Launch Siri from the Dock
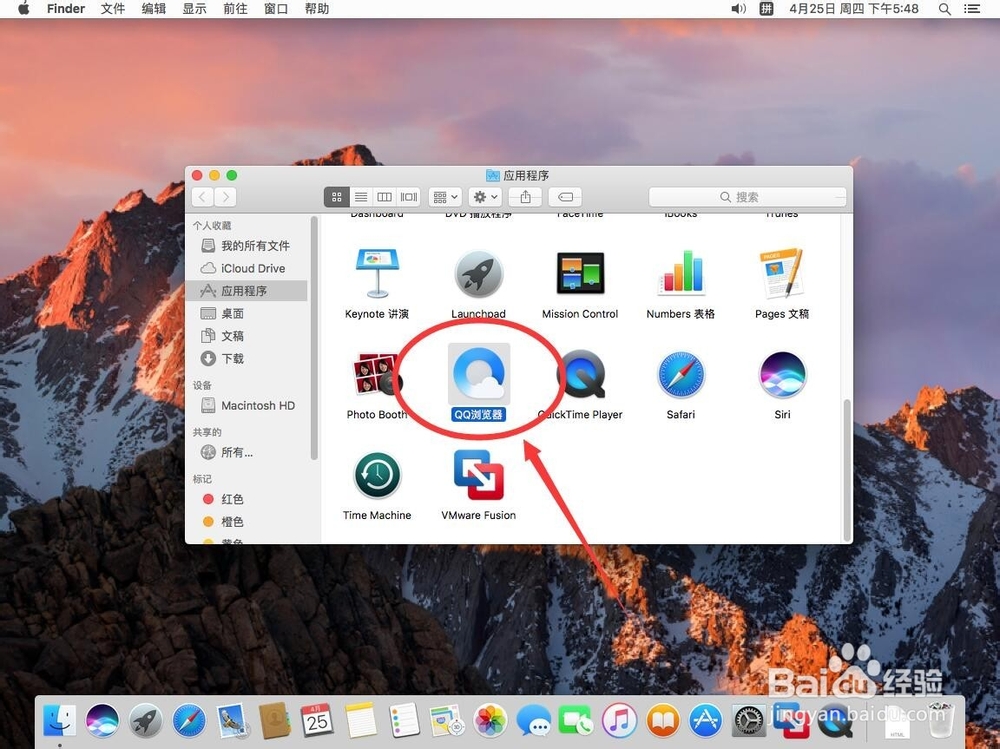 [102, 721]
